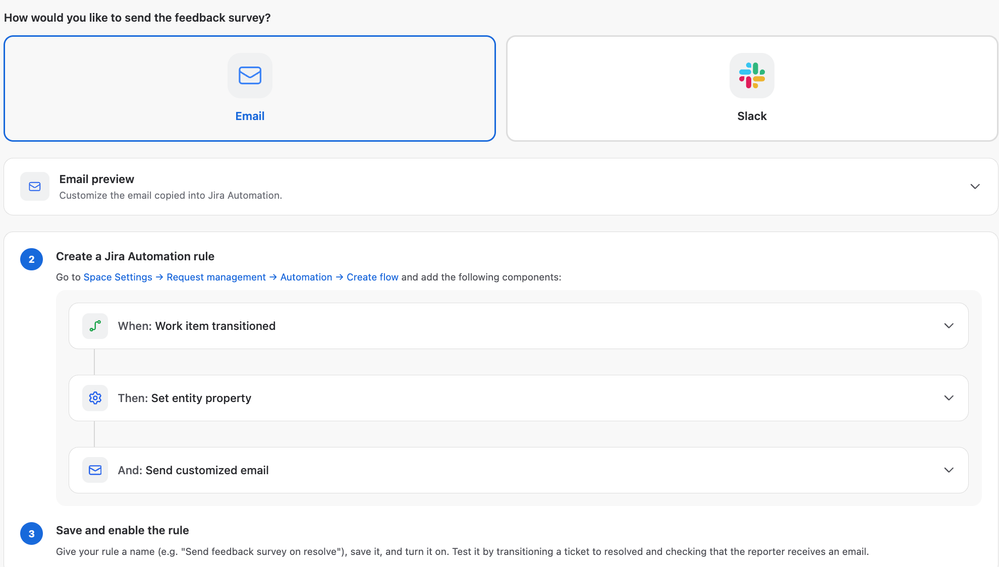Open the Space Settings link
This screenshot has width=999, height=567.
pos(118,277)
